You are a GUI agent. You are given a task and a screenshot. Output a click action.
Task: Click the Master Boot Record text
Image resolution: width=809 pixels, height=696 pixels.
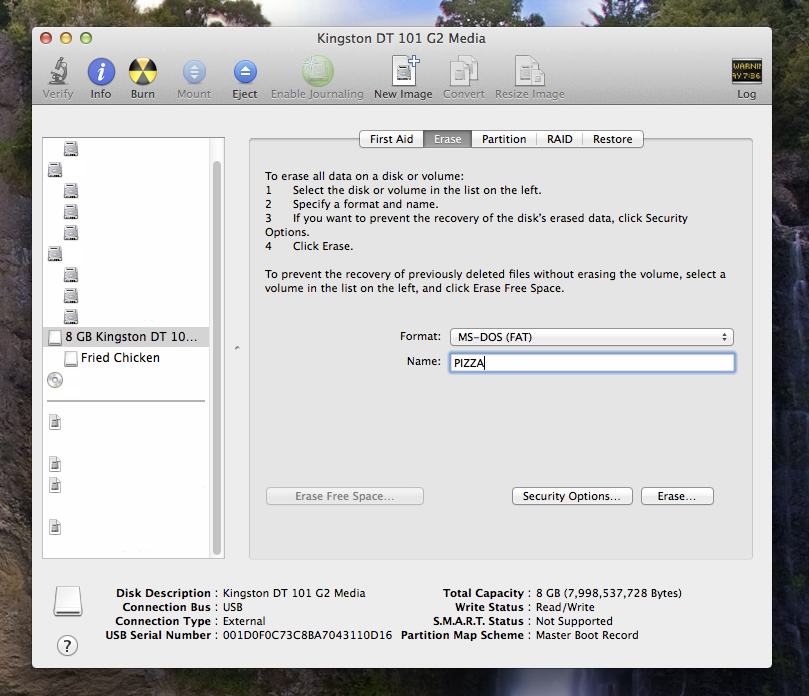587,635
